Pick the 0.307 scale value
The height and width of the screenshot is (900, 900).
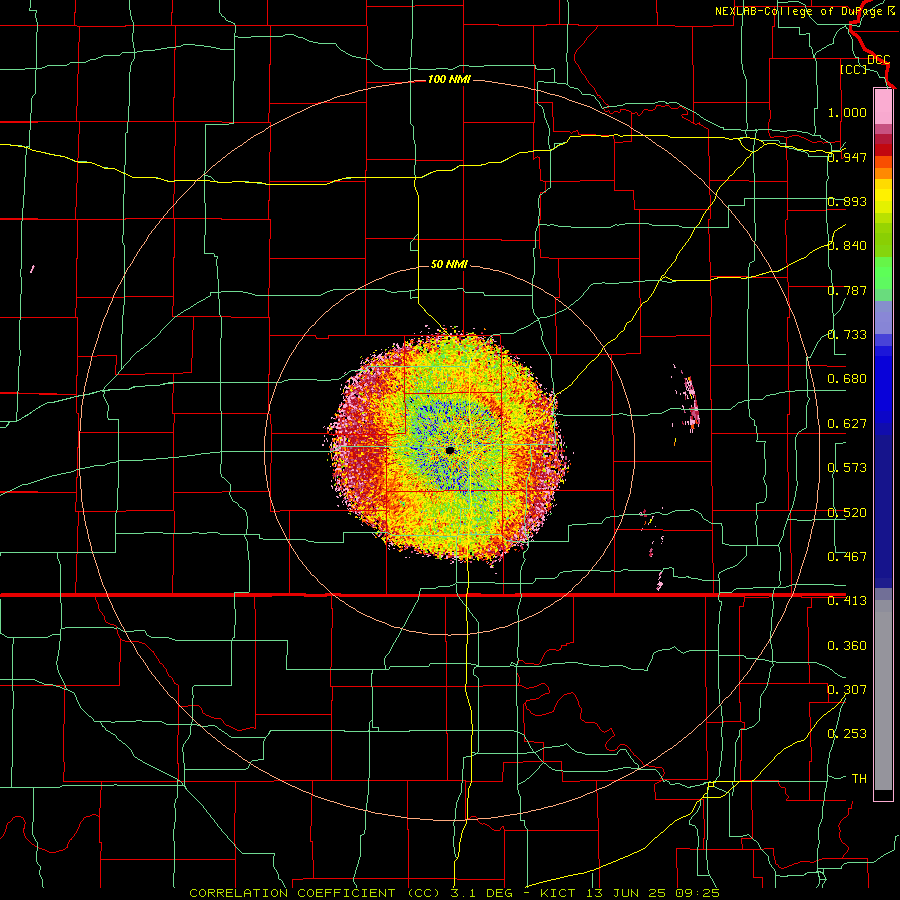pyautogui.click(x=847, y=690)
